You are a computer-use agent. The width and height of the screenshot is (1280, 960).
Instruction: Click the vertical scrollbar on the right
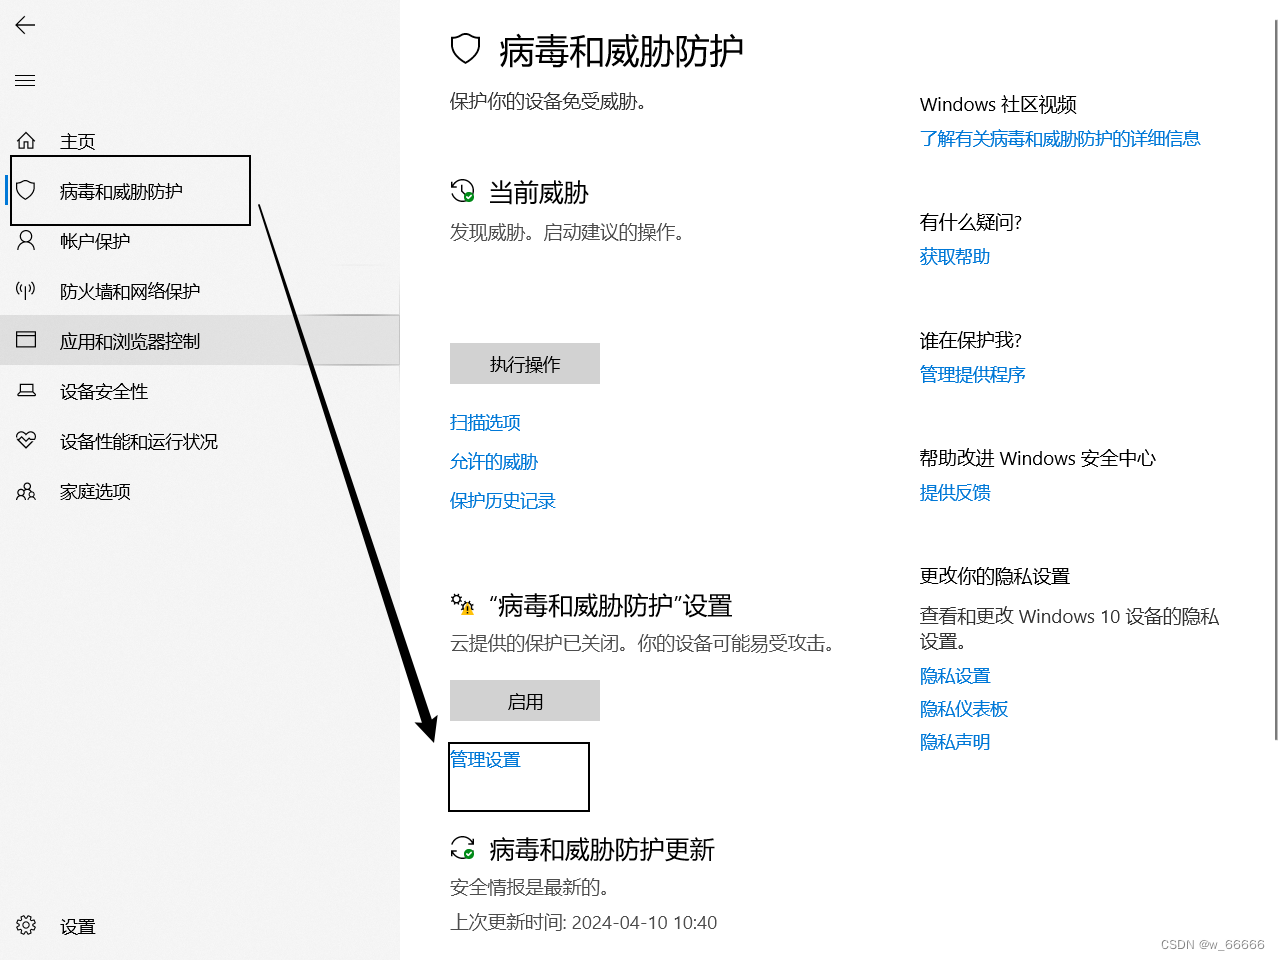coord(1275,380)
